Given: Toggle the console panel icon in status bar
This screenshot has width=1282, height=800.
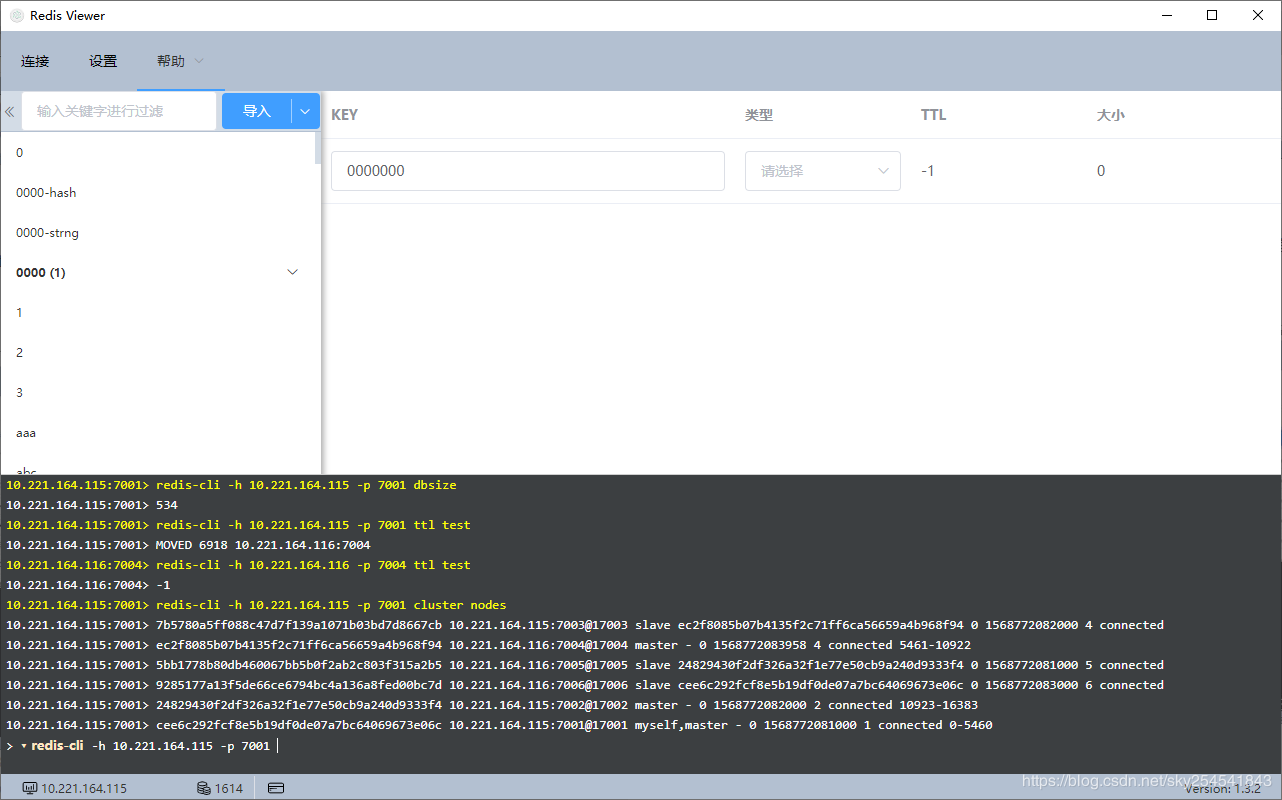Looking at the screenshot, I should (276, 788).
